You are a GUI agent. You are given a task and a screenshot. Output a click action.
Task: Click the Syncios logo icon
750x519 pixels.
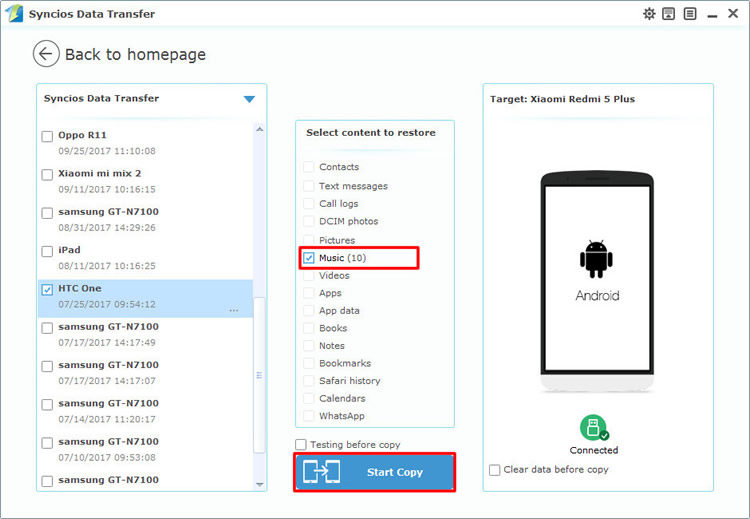[14, 13]
